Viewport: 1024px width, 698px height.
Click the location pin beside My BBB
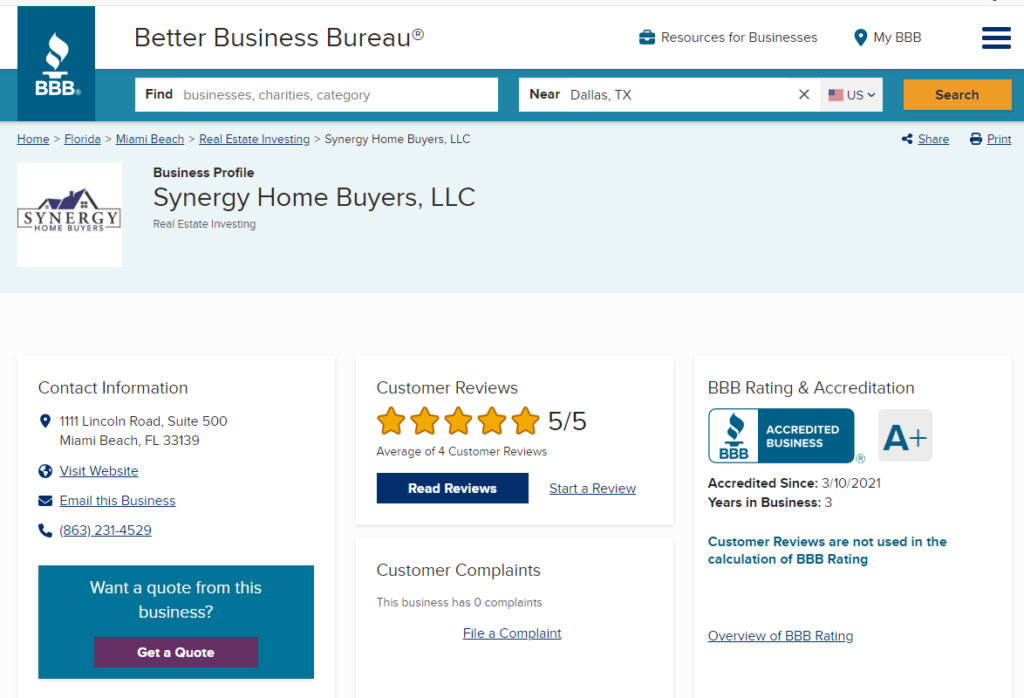tap(861, 38)
